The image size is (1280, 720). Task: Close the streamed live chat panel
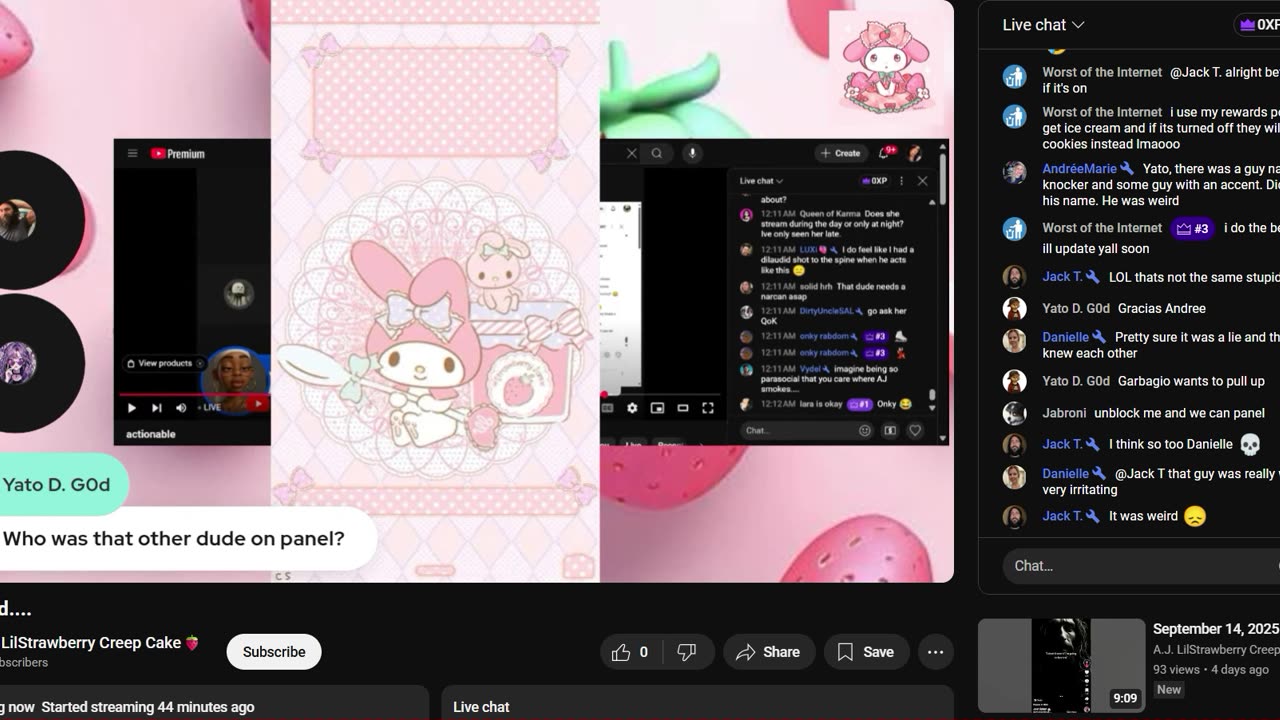922,181
